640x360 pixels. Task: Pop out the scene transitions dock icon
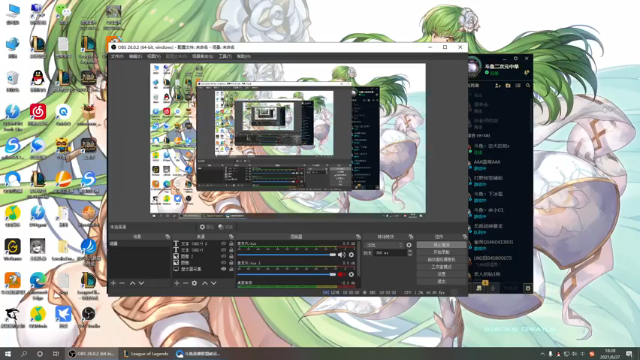coord(411,236)
